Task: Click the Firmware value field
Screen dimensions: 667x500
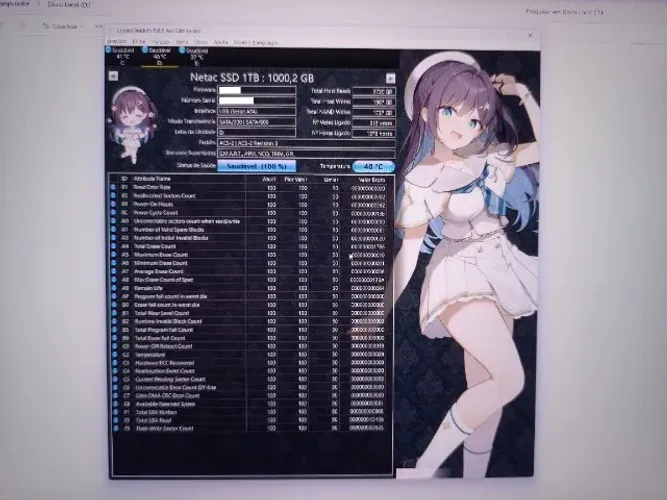Action: tap(257, 90)
